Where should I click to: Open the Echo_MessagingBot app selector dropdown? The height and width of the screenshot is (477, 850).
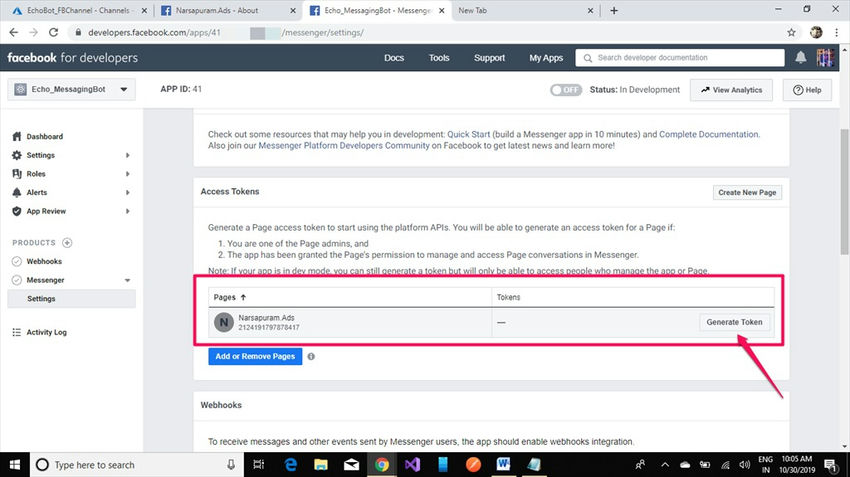click(x=72, y=89)
